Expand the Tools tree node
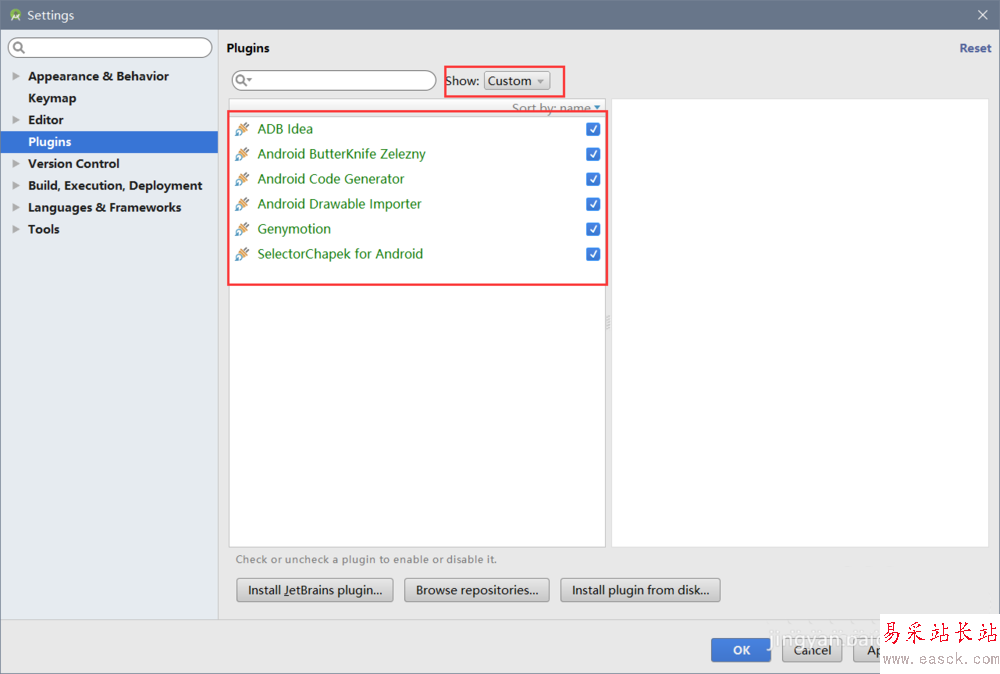Viewport: 1000px width, 674px height. pos(16,229)
